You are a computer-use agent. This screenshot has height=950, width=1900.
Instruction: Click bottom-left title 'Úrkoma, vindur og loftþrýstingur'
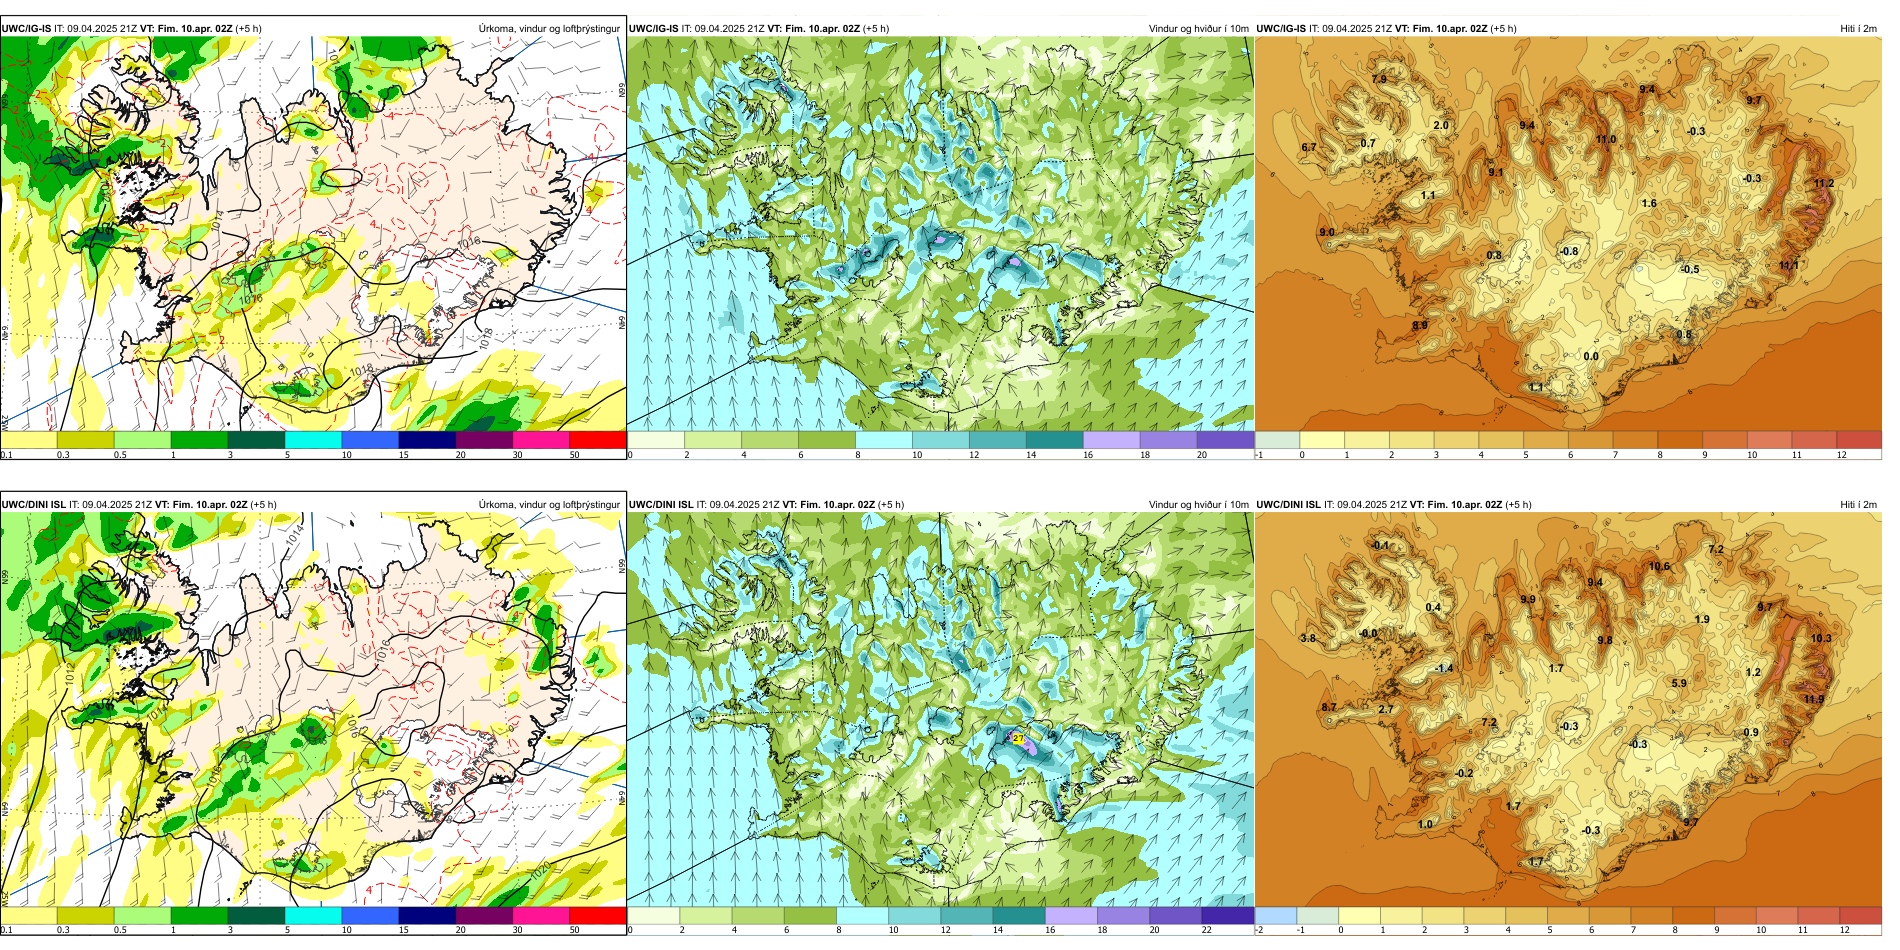pos(549,505)
